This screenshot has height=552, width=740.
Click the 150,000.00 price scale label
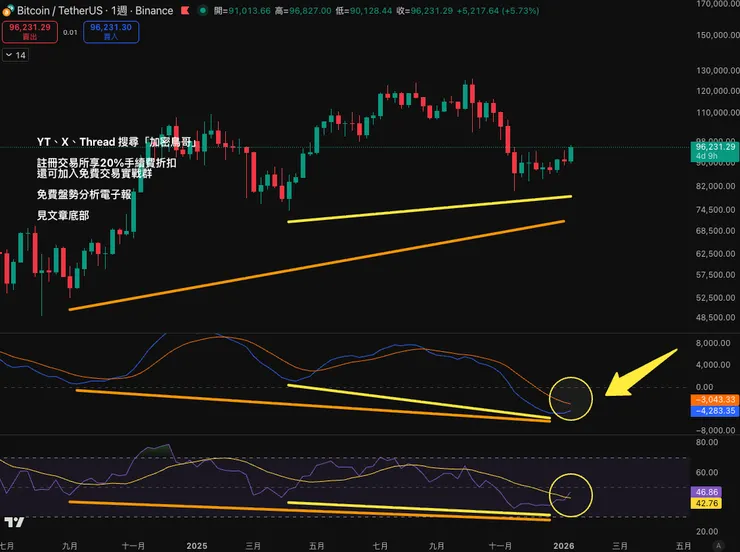[x=718, y=35]
